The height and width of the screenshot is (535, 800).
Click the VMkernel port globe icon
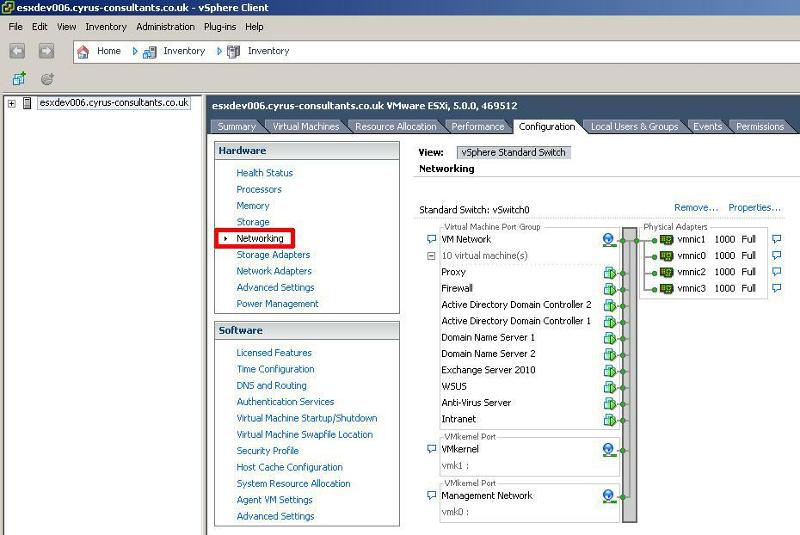608,449
